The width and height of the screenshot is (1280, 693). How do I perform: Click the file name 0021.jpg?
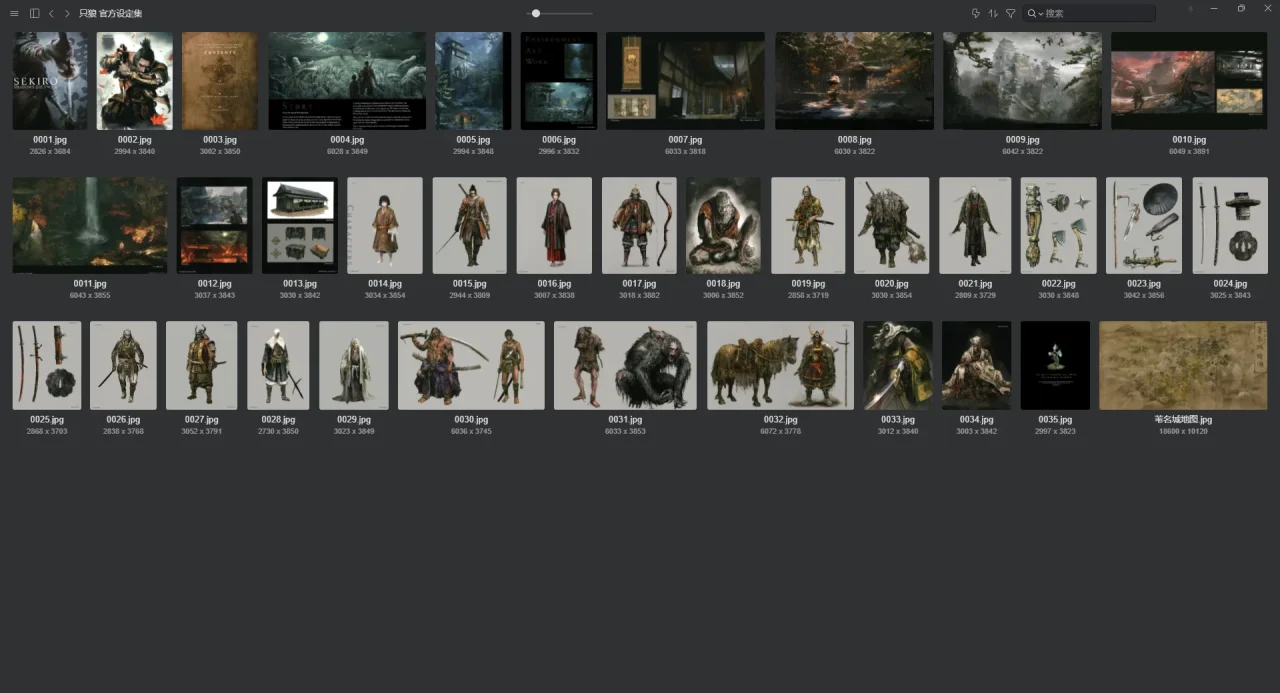tap(975, 284)
